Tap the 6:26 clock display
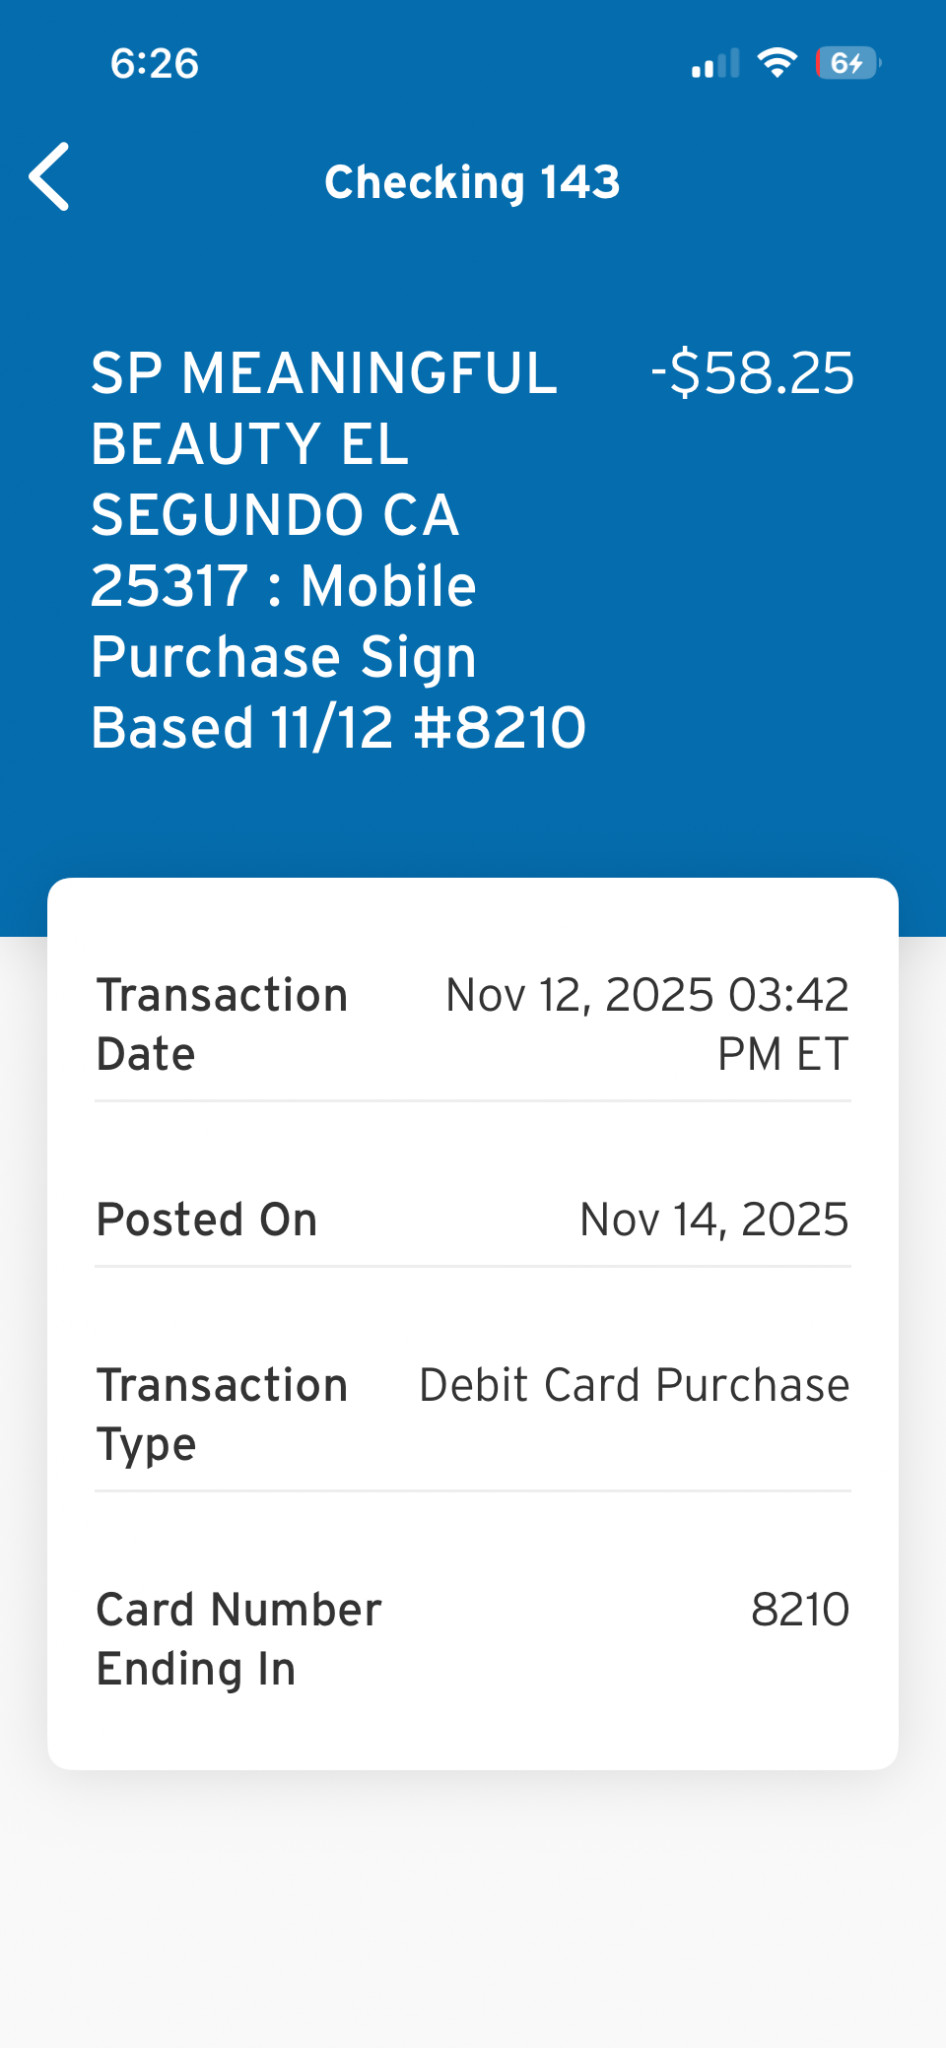The height and width of the screenshot is (2048, 946). [x=155, y=64]
